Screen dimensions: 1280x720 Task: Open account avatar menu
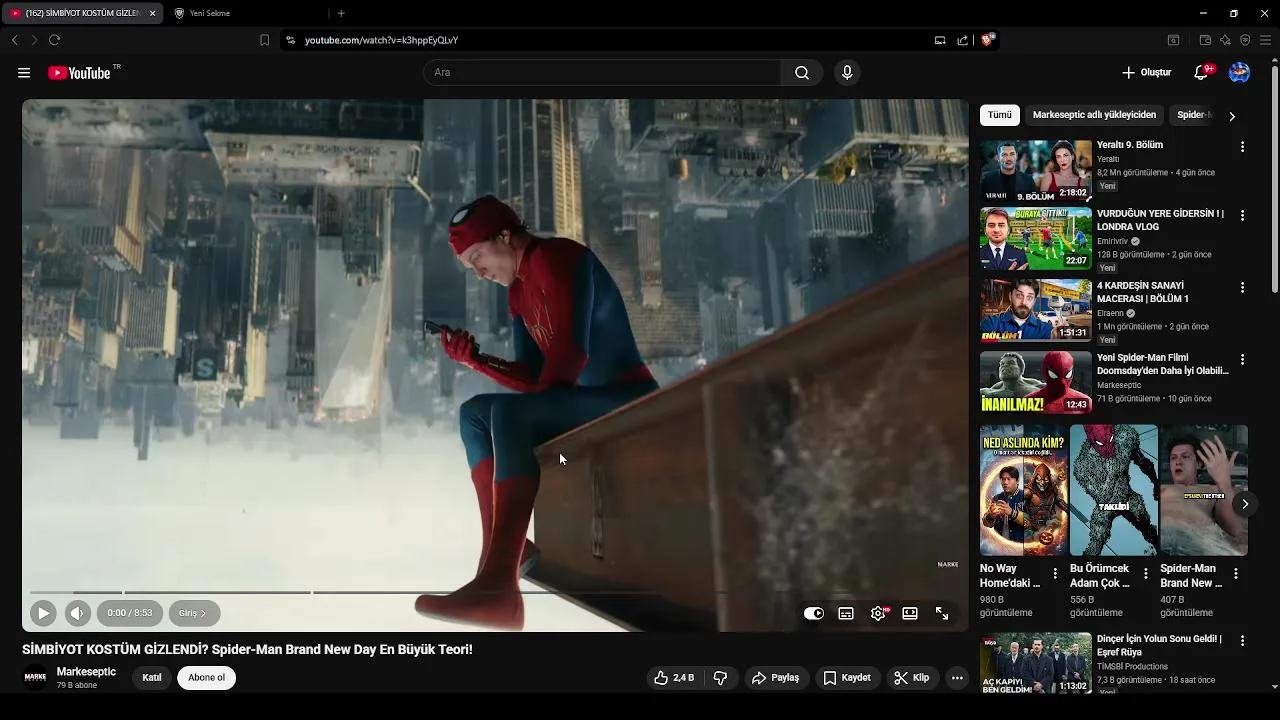click(1239, 73)
